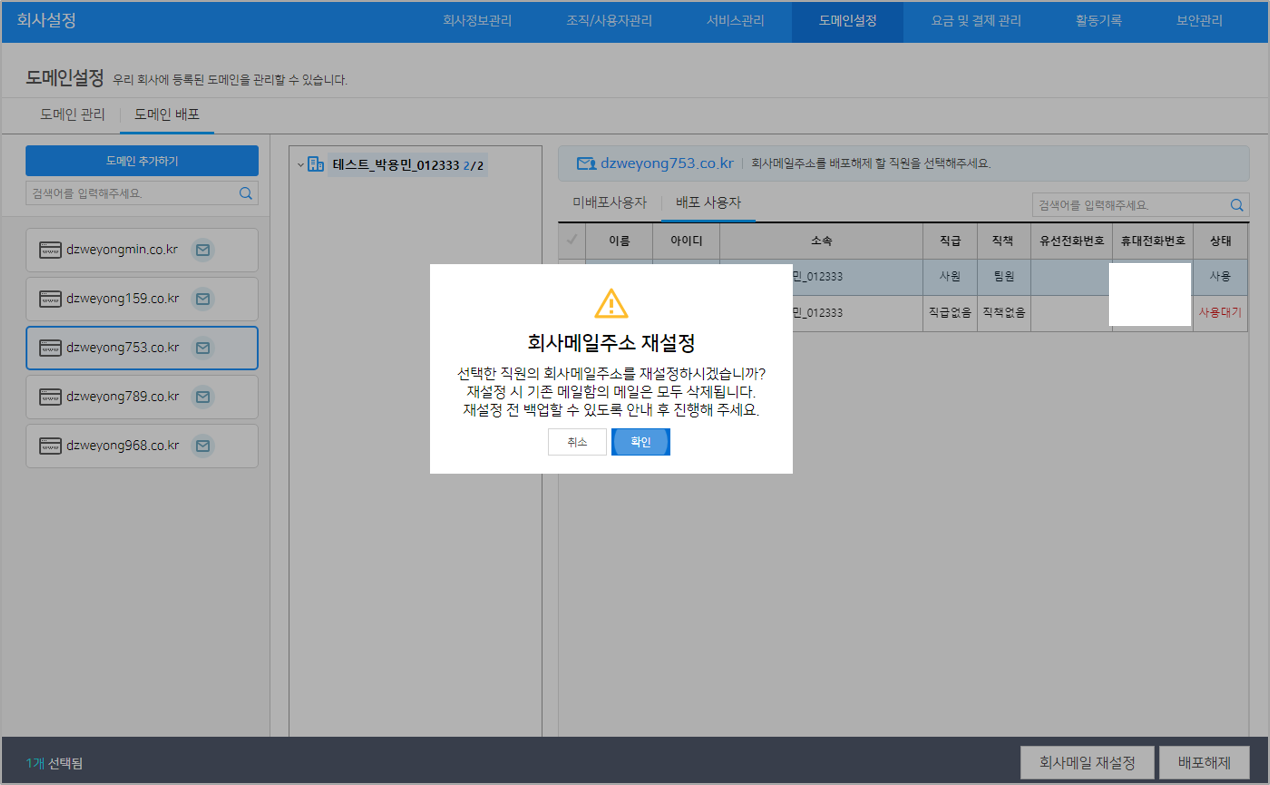Toggle select-all checkbox in table header
Image resolution: width=1270 pixels, height=785 pixels.
pos(572,240)
